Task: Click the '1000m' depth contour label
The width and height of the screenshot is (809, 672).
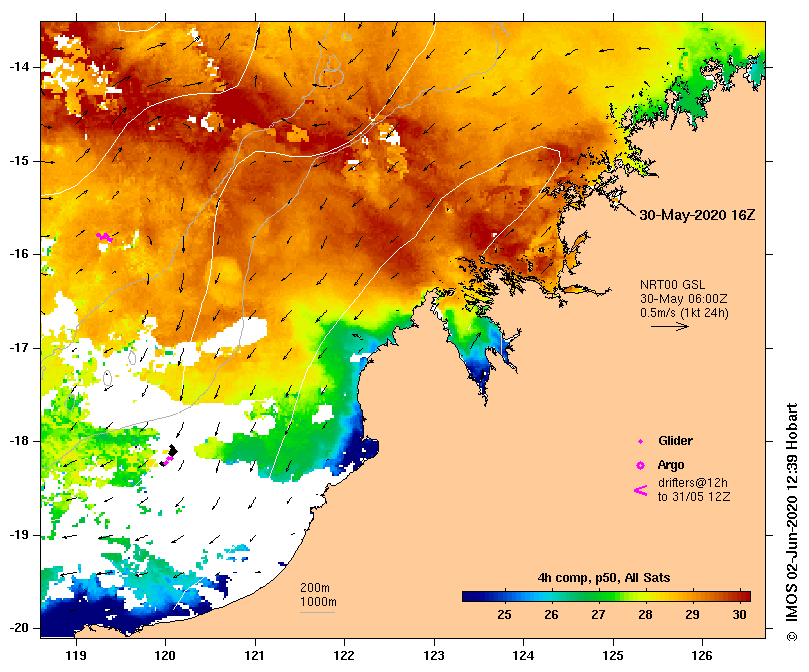Action: pyautogui.click(x=318, y=602)
